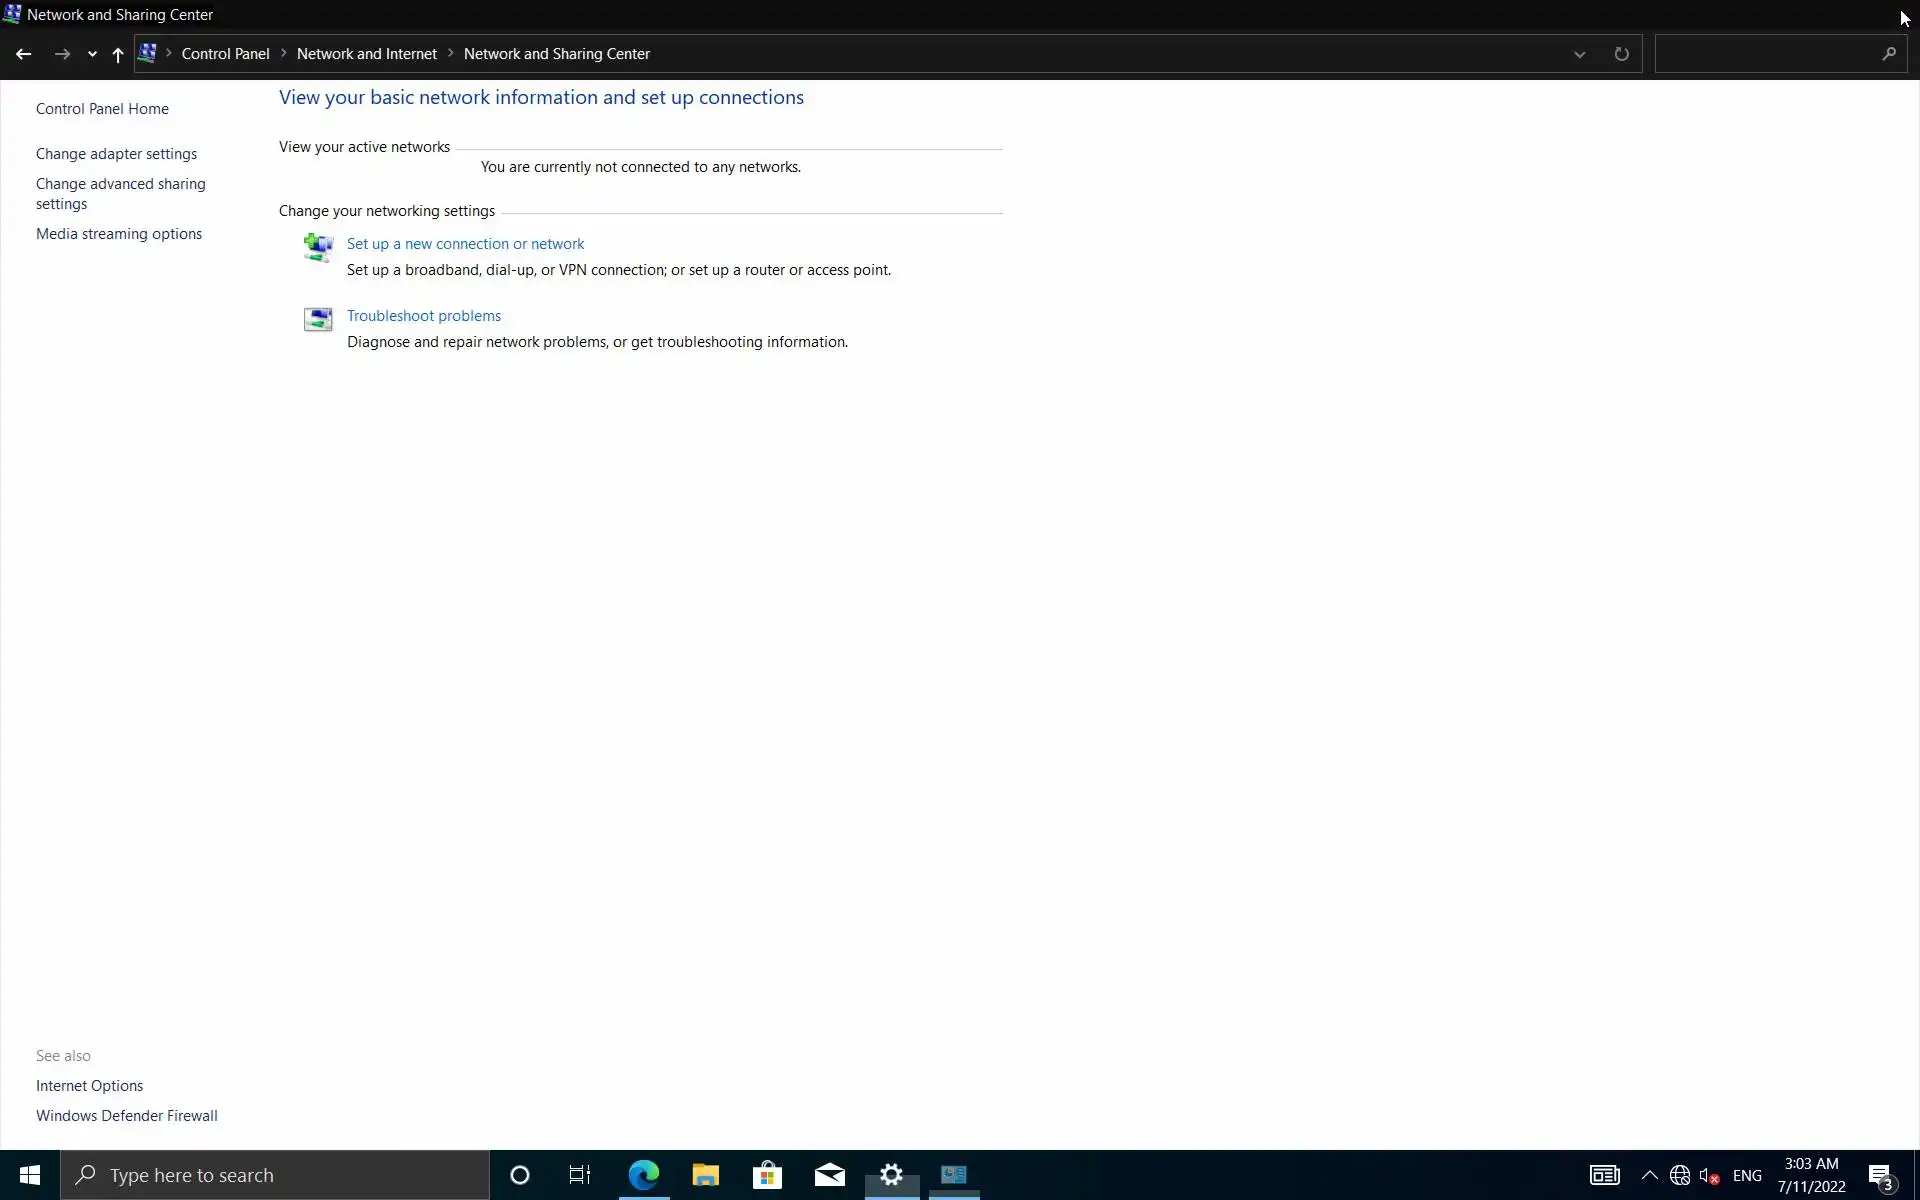Expand the recent locations dropdown arrow

click(x=92, y=55)
